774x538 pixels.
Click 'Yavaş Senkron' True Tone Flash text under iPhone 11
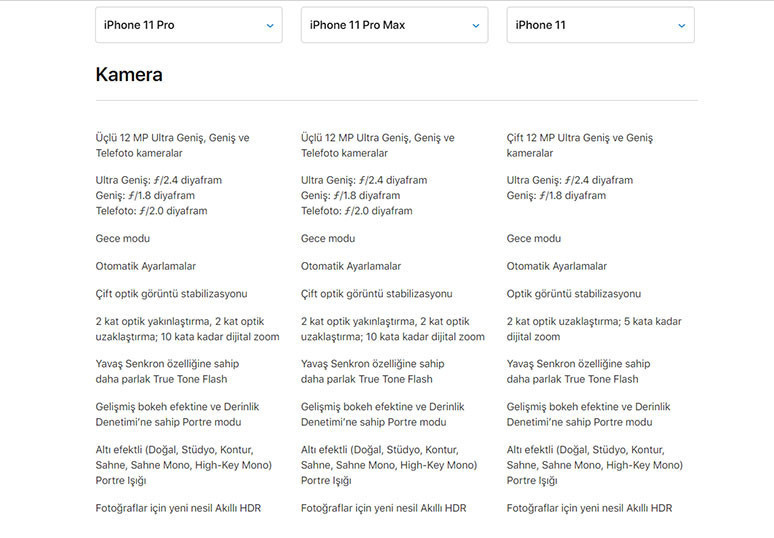579,372
